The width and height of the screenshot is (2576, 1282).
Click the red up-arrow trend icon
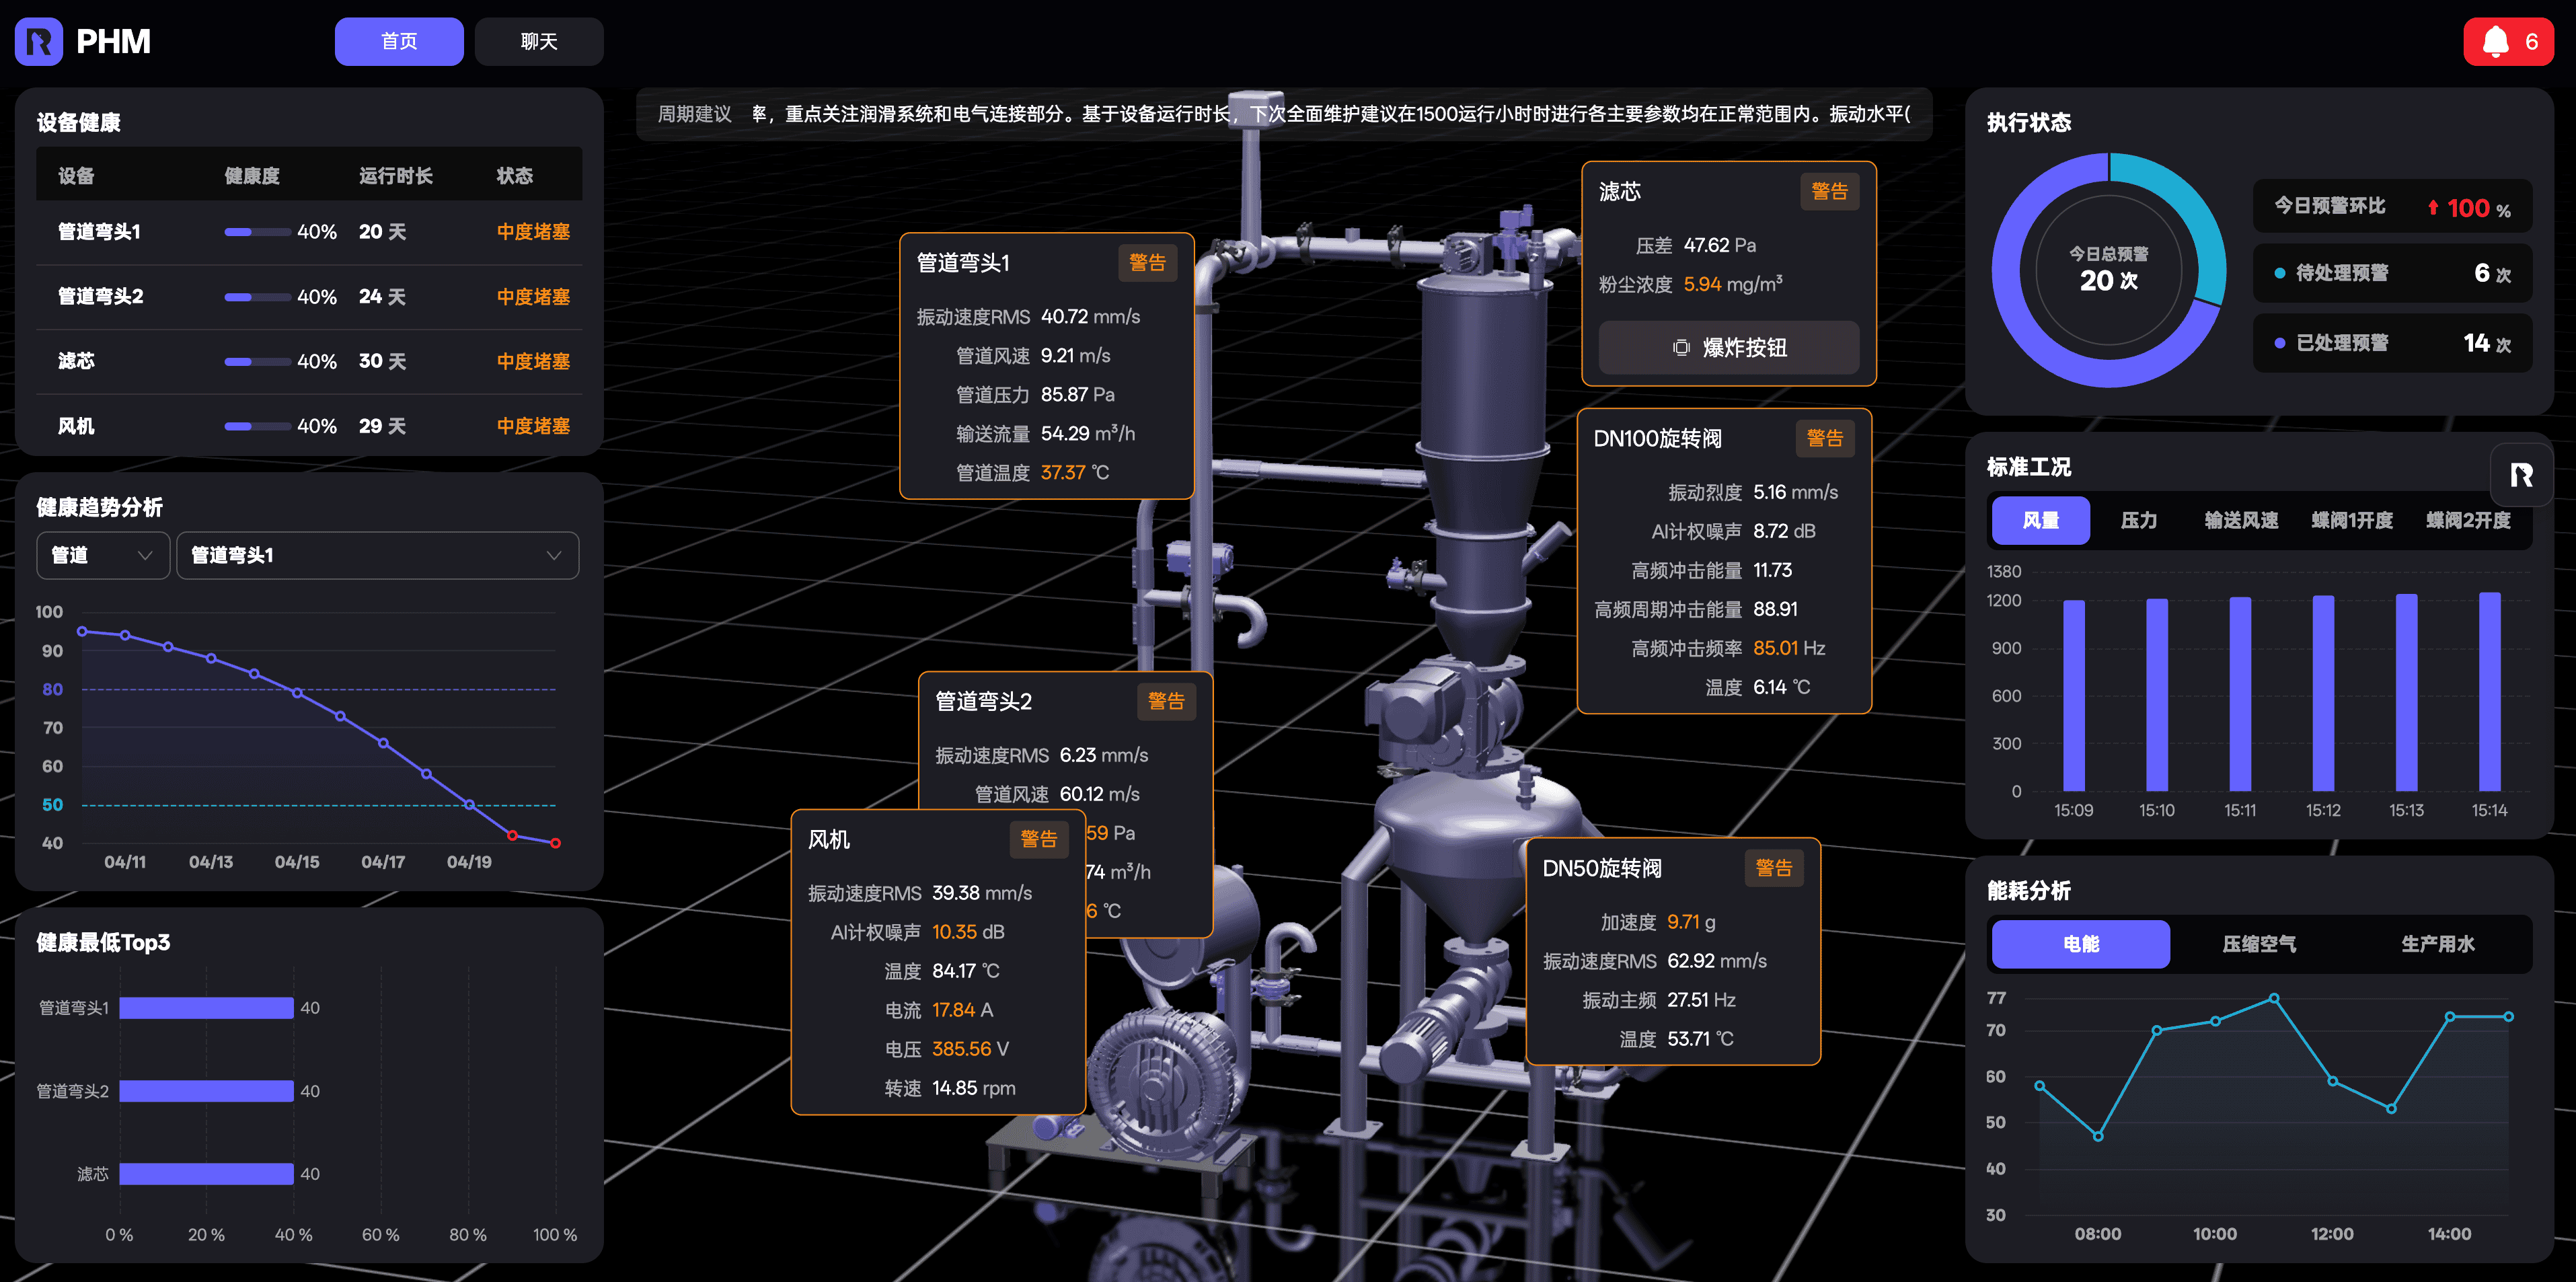pyautogui.click(x=2433, y=207)
